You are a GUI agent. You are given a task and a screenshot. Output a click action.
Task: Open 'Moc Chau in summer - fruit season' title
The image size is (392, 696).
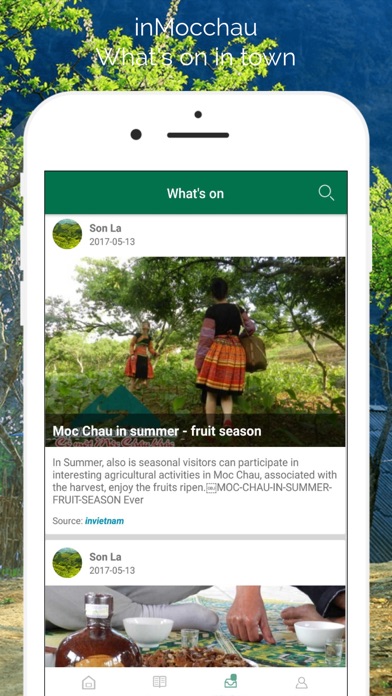[157, 431]
